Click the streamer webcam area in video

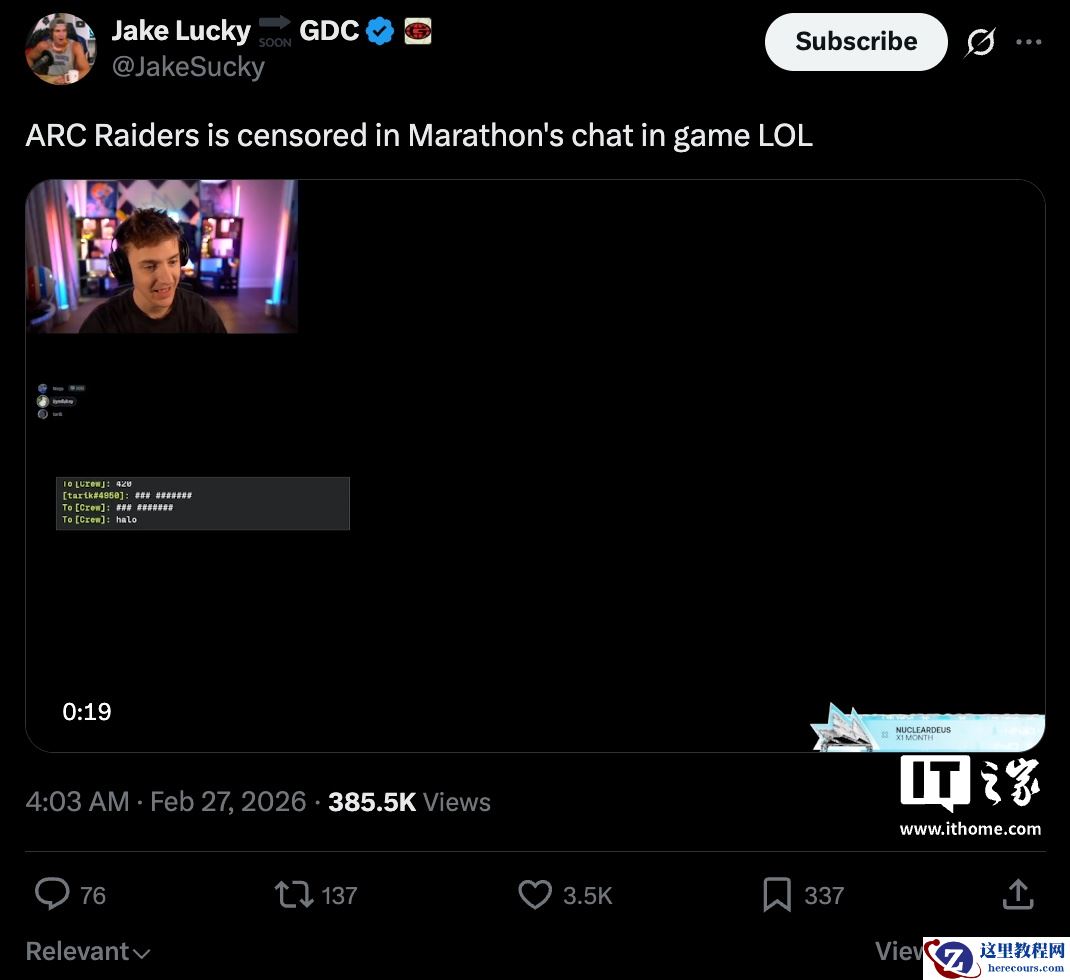(x=161, y=257)
